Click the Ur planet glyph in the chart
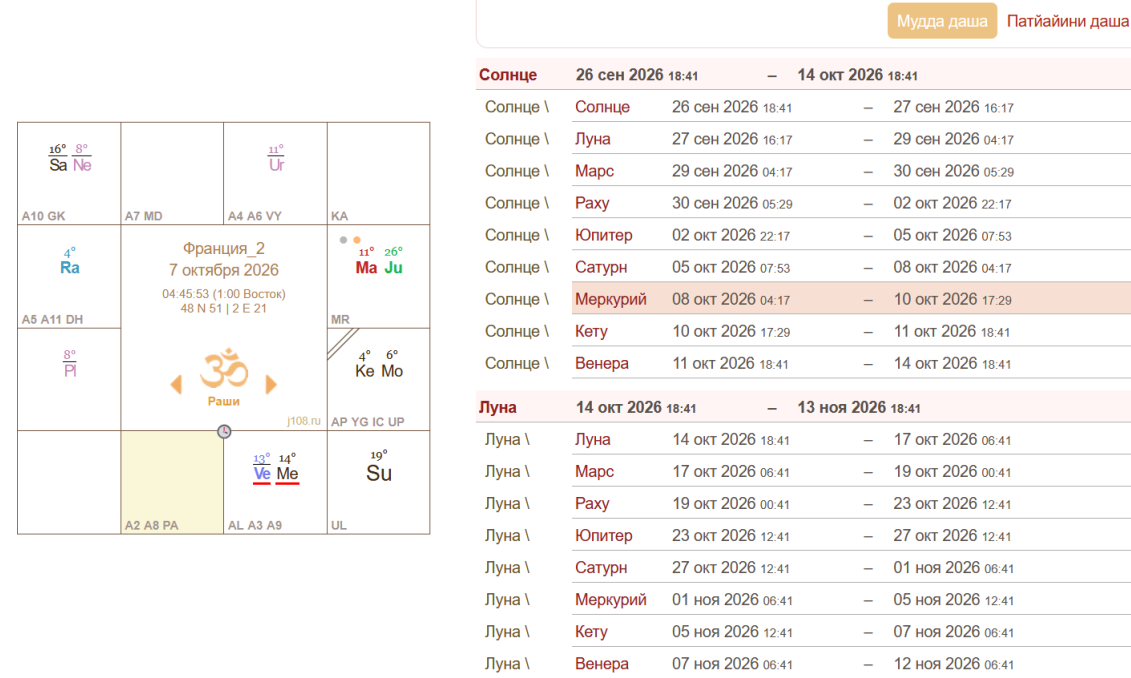1131x678 pixels. pyautogui.click(x=276, y=165)
